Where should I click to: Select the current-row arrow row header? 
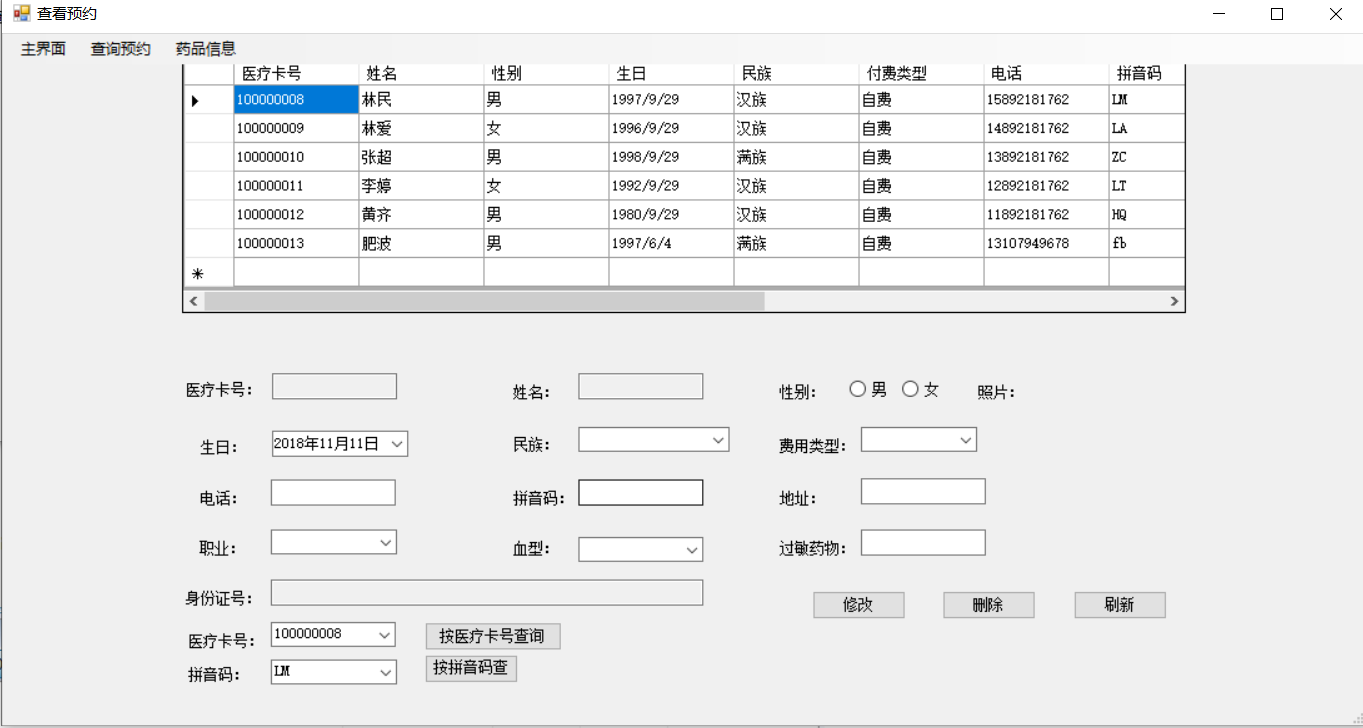point(209,100)
